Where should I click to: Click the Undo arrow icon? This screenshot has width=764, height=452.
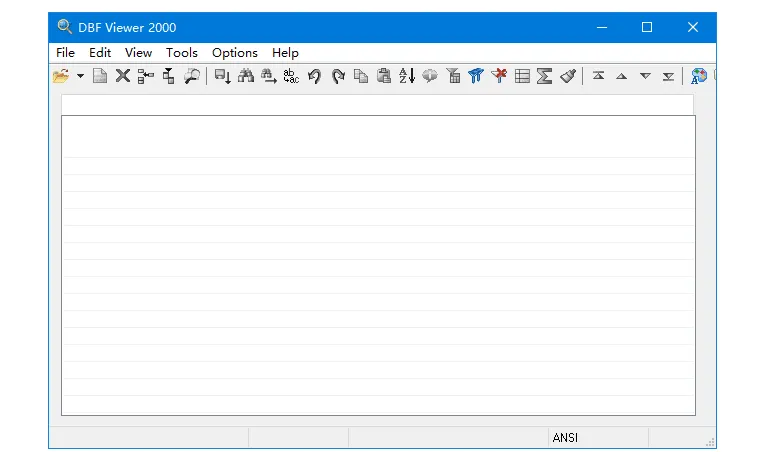click(x=315, y=76)
